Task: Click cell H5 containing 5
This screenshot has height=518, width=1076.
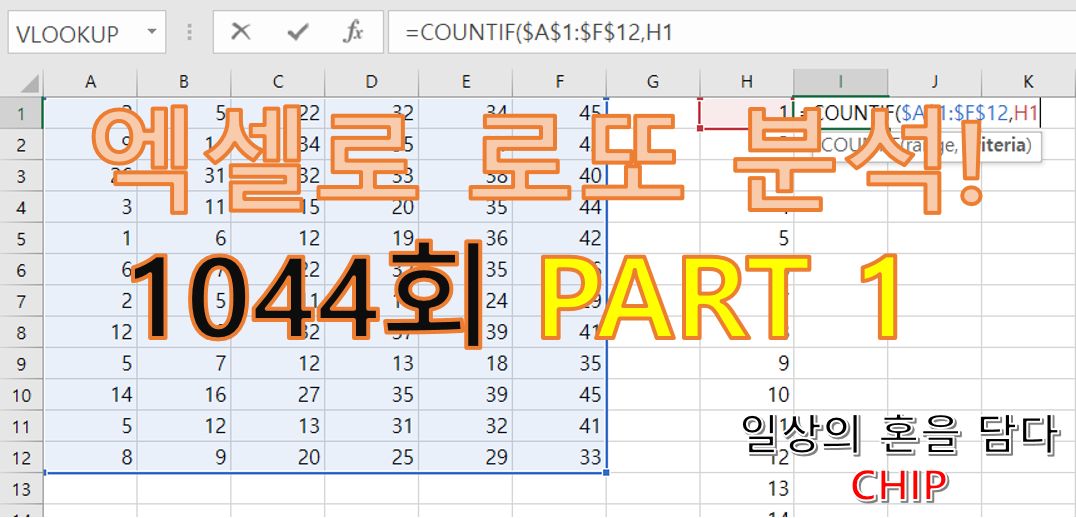Action: 747,238
